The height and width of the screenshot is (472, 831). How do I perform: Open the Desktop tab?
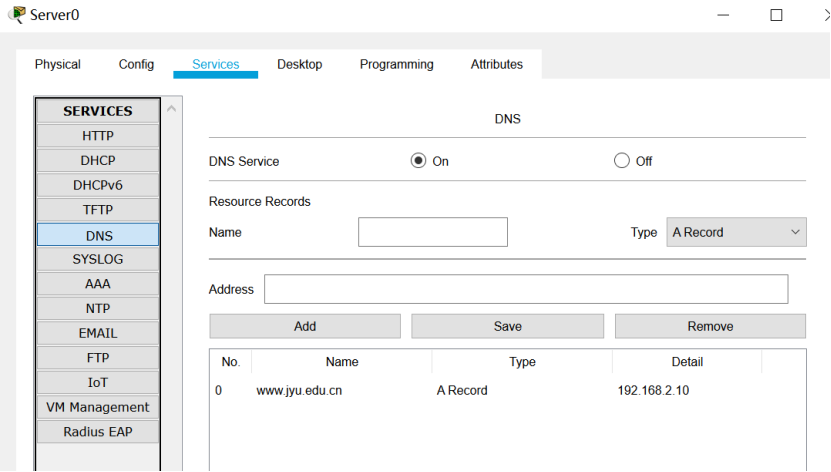[x=299, y=64]
